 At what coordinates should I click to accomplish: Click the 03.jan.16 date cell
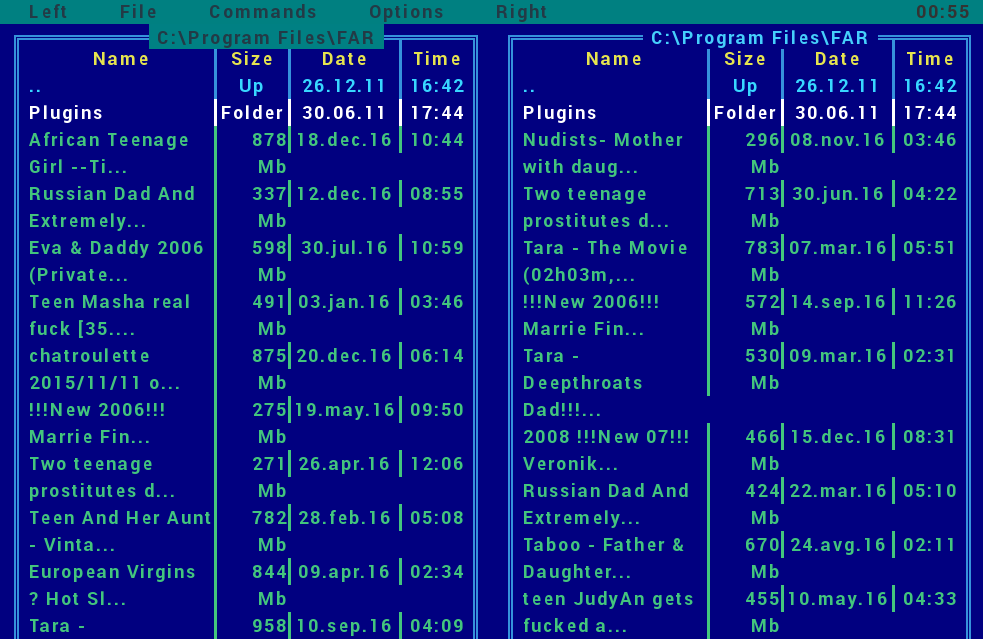[x=344, y=302]
